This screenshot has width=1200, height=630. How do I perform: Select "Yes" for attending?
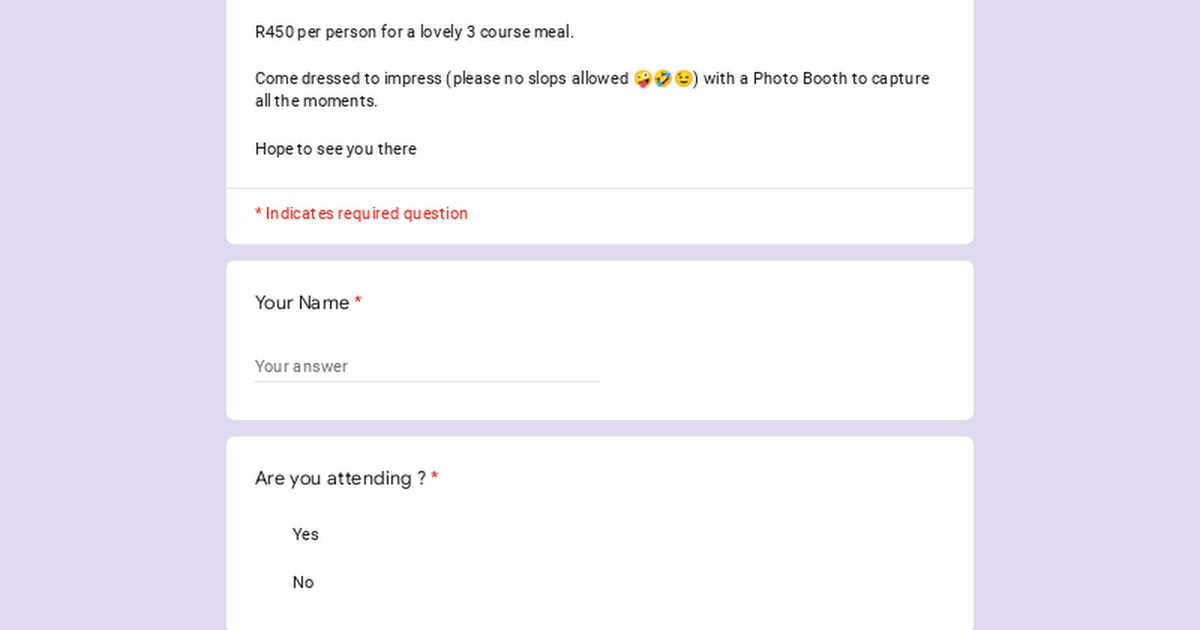coord(305,534)
